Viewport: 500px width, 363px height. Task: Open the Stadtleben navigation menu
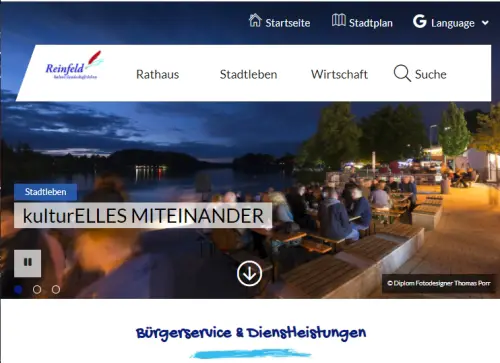point(248,74)
